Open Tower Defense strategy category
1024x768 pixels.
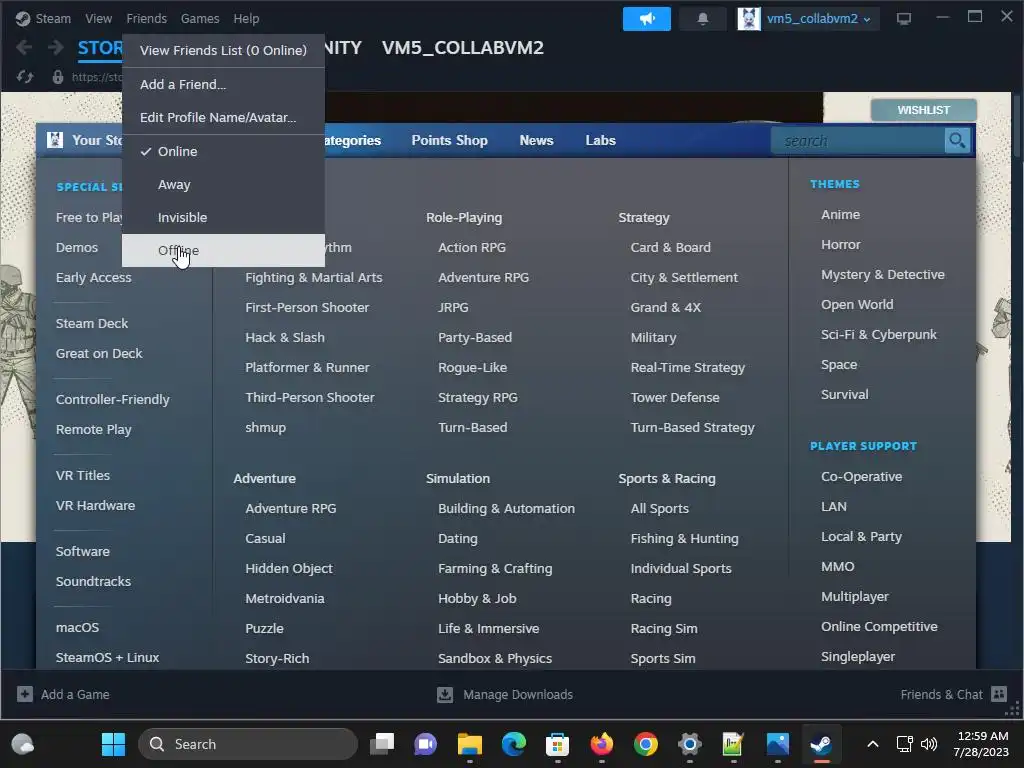675,397
